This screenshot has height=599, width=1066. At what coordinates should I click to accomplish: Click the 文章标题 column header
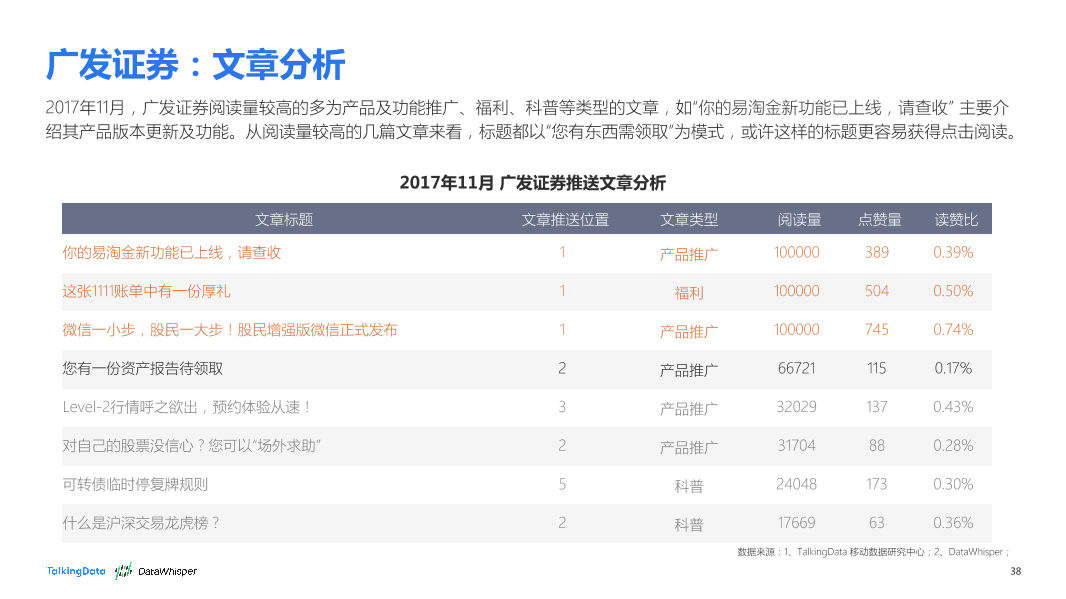[283, 220]
